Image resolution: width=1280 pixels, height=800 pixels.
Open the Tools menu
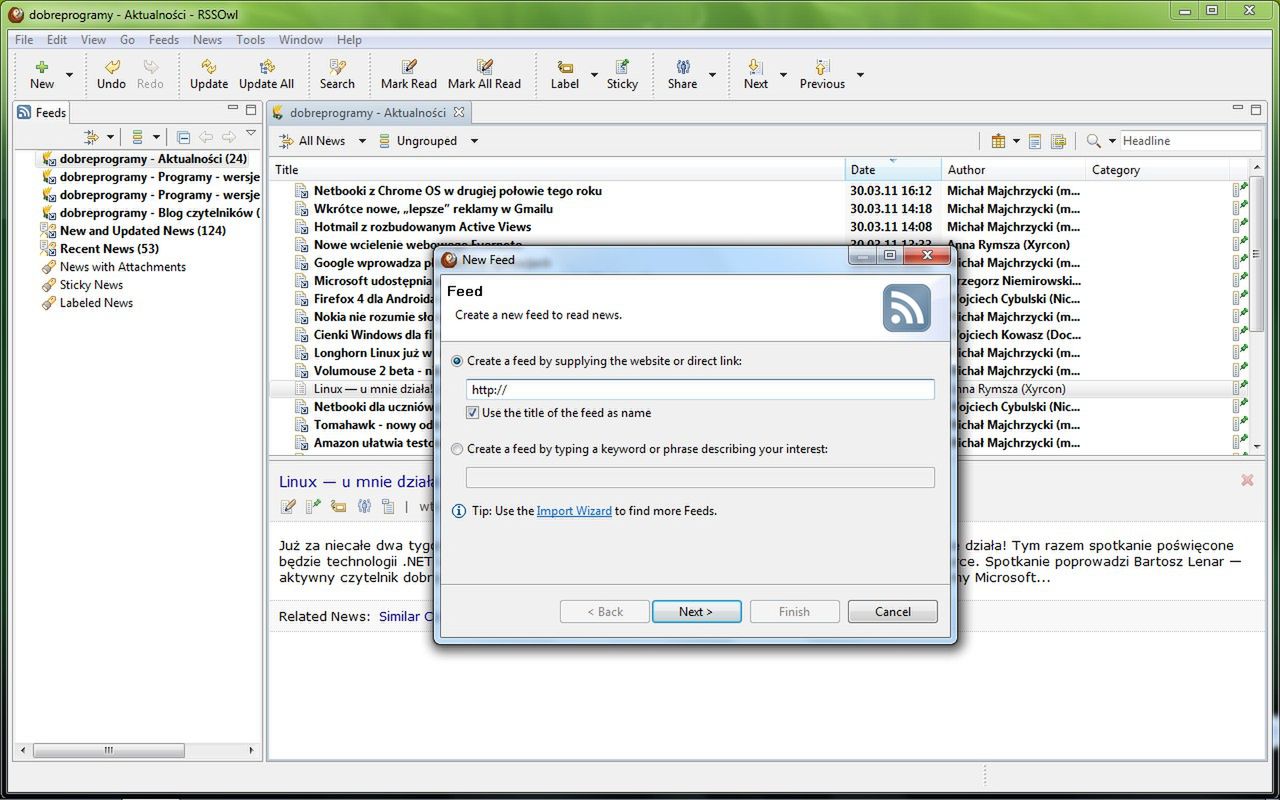pyautogui.click(x=250, y=40)
